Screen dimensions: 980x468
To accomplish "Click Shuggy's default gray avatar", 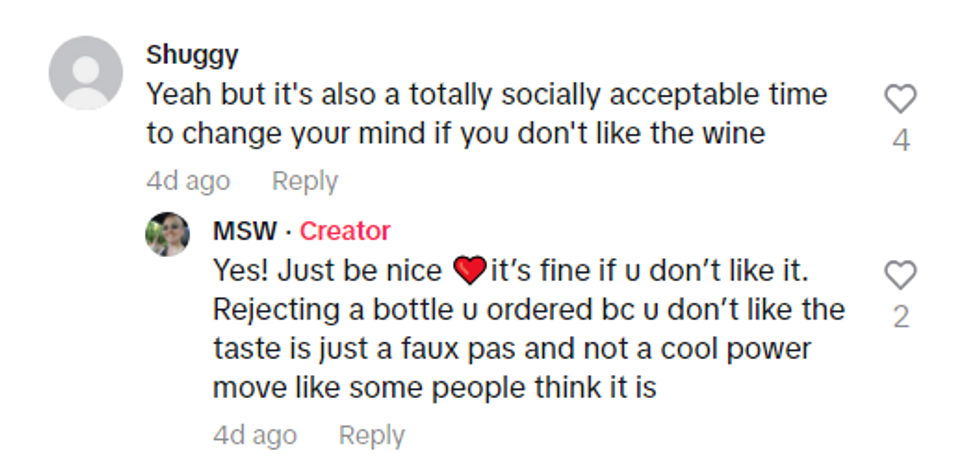I will click(x=85, y=72).
